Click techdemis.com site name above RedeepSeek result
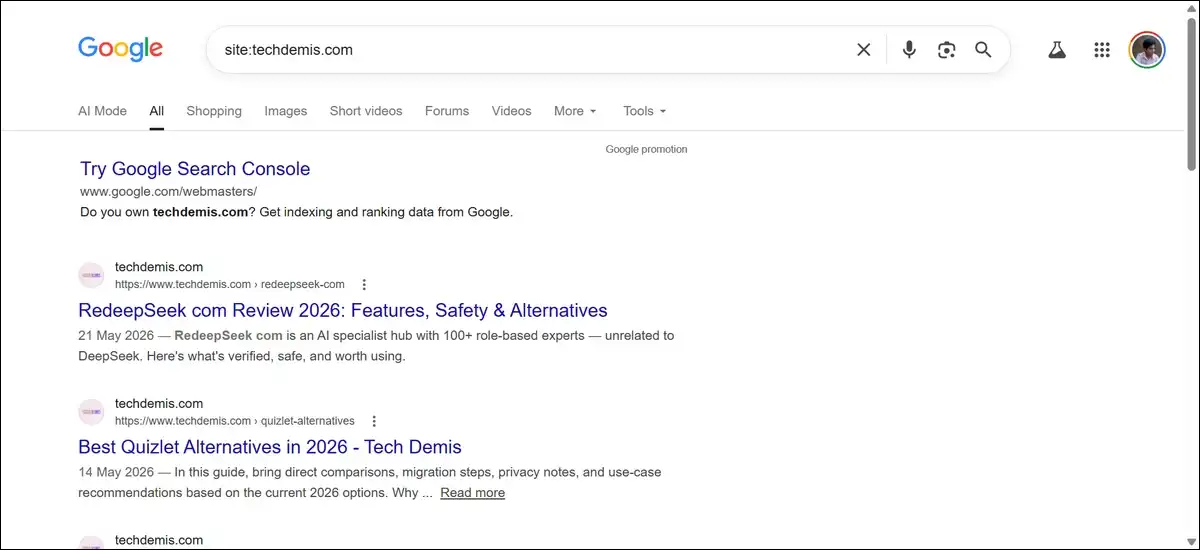This screenshot has height=550, width=1200. [159, 267]
